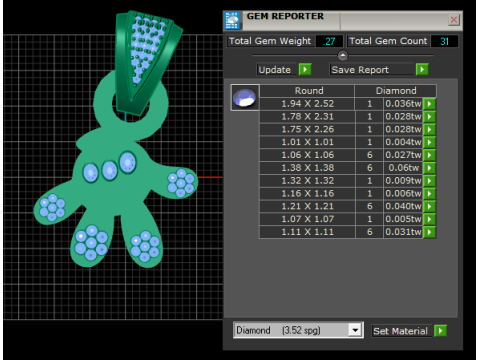
Task: Click the Gem Reporter title bar icon
Action: (x=232, y=21)
